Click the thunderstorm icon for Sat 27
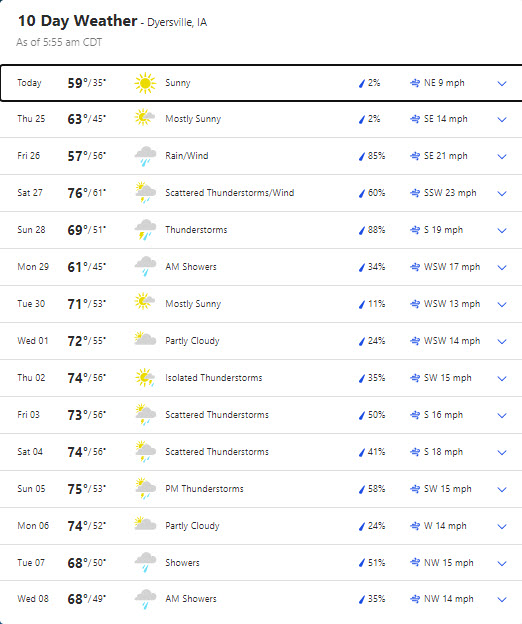Viewport: 522px width, 624px height. coord(145,192)
